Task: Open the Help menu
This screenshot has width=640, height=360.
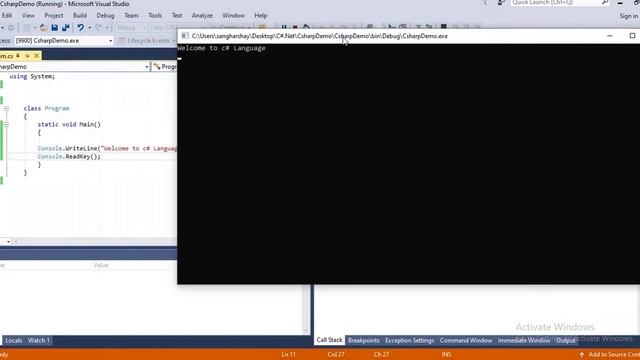Action: pos(260,16)
